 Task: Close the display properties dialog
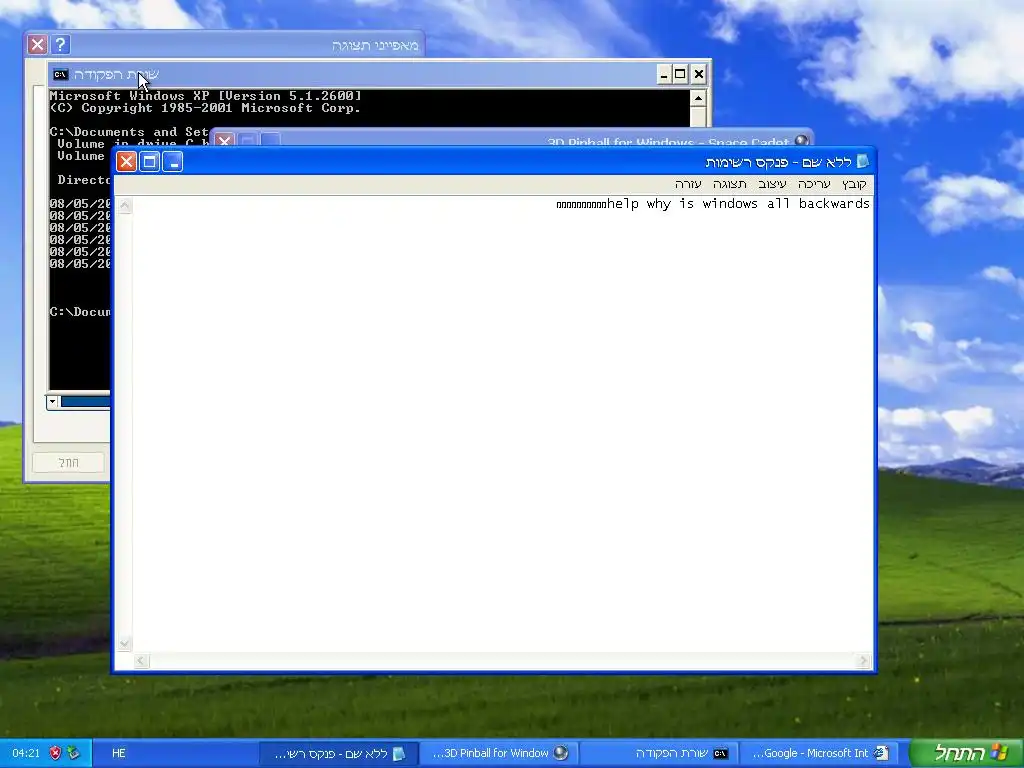37,44
